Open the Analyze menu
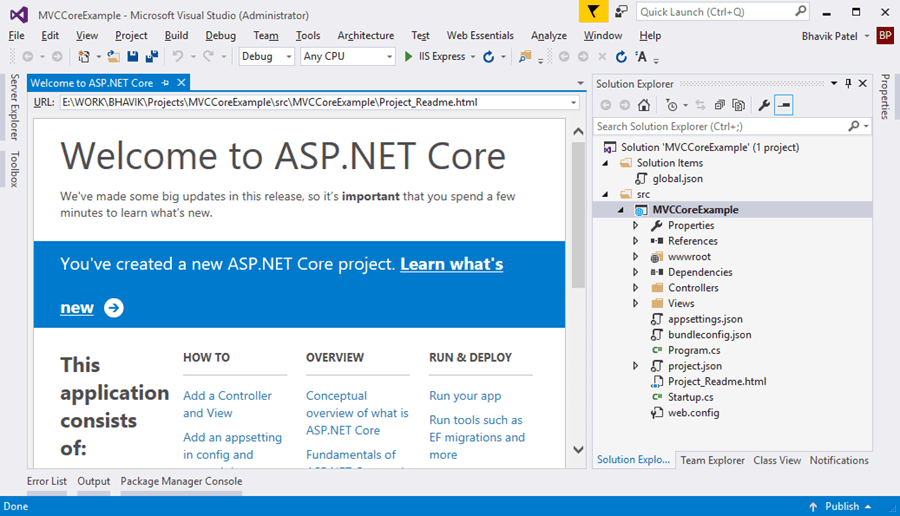900x516 pixels. pyautogui.click(x=549, y=36)
